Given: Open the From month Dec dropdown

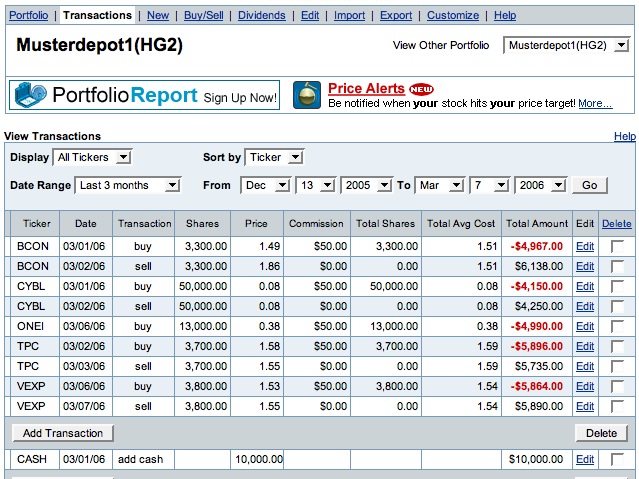Looking at the screenshot, I should click(265, 185).
